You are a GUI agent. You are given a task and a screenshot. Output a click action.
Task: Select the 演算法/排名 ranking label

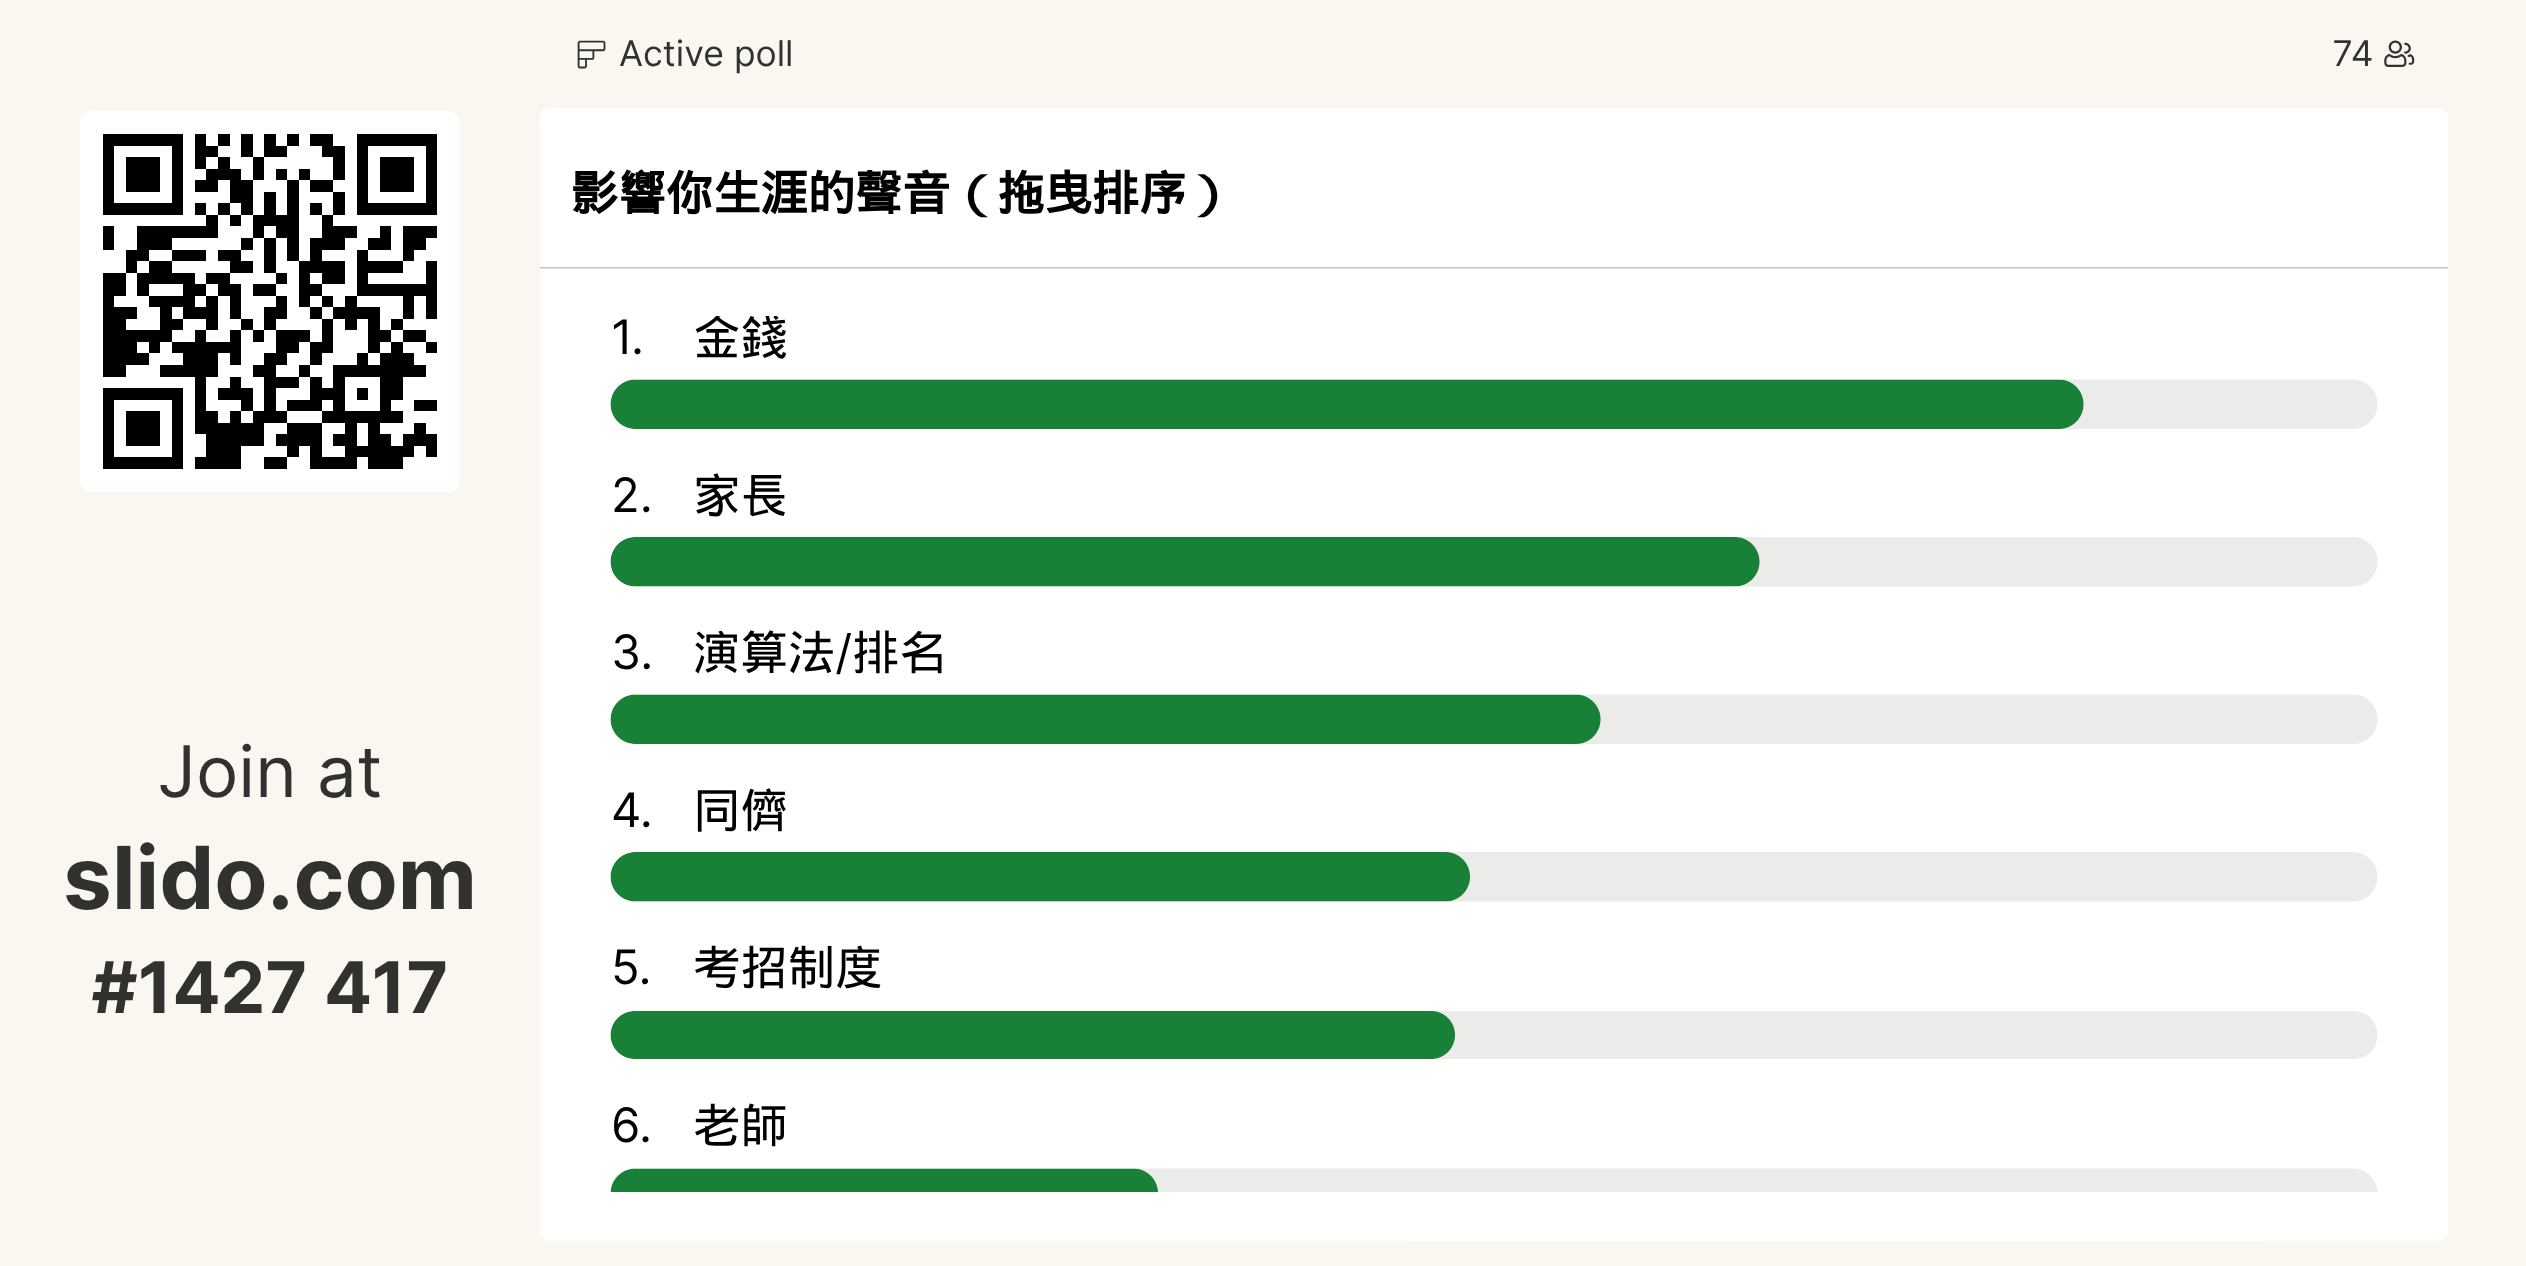coord(818,653)
